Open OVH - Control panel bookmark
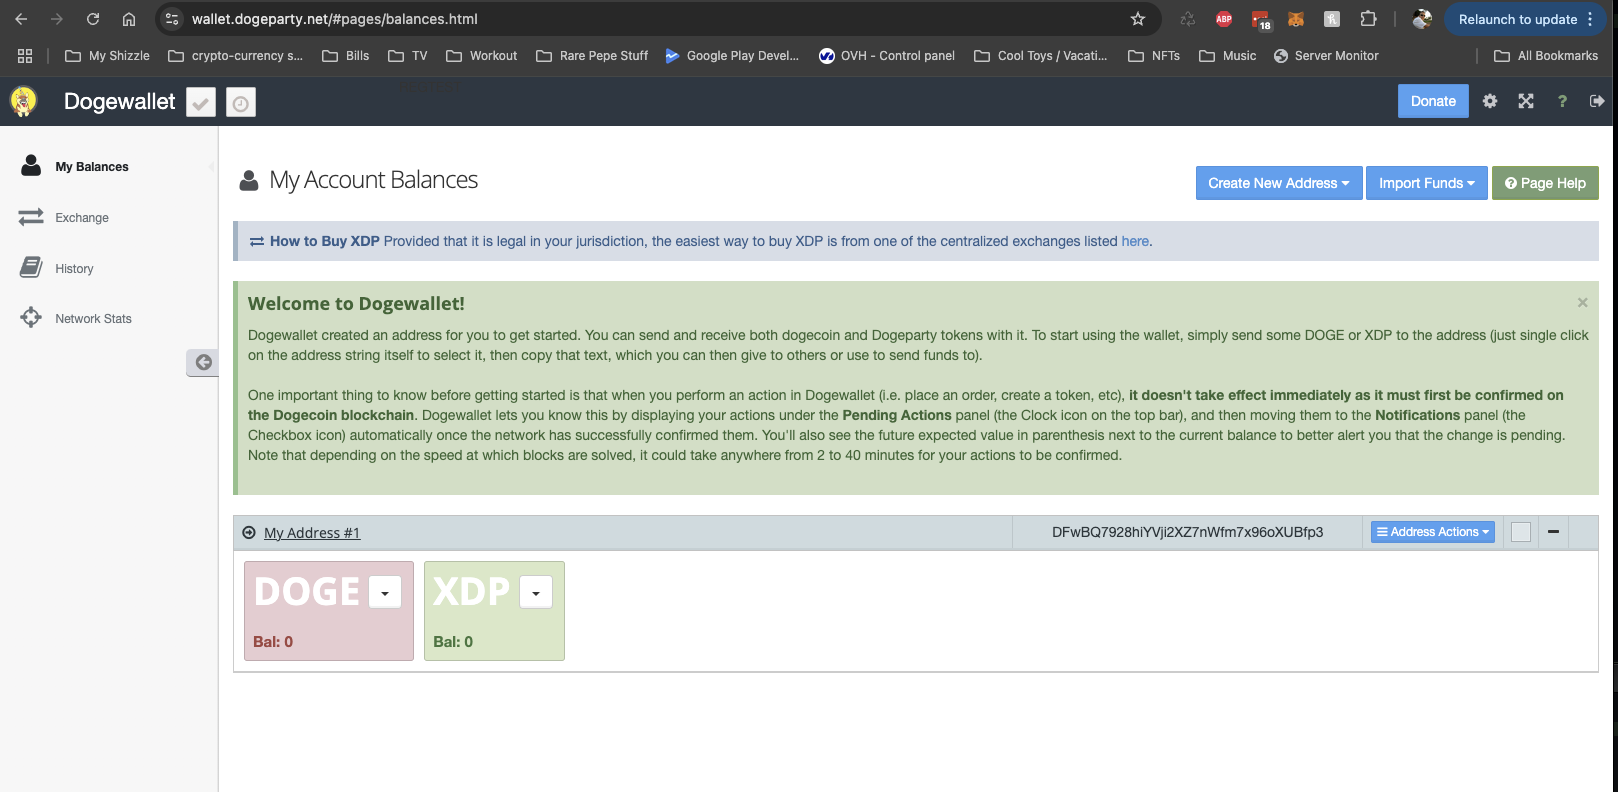Screen dimensions: 1618x792 point(886,56)
